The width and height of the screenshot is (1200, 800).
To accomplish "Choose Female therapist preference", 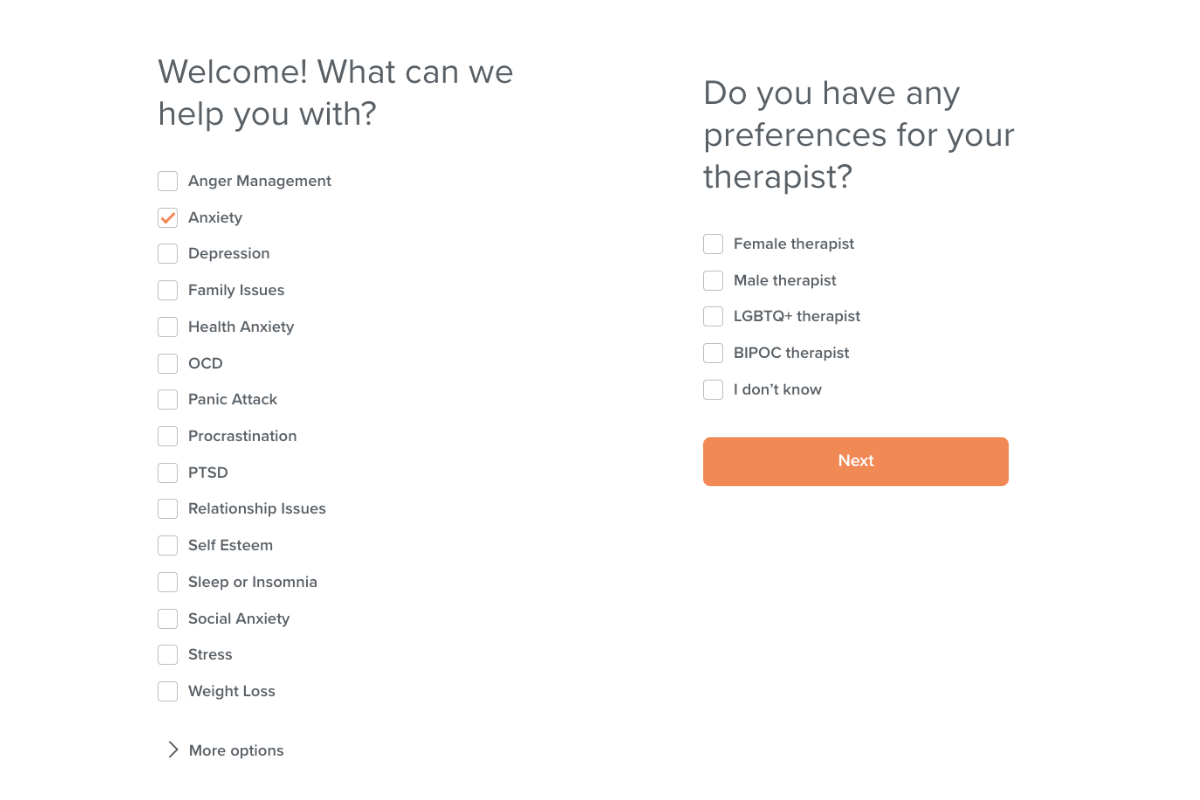I will (x=713, y=244).
